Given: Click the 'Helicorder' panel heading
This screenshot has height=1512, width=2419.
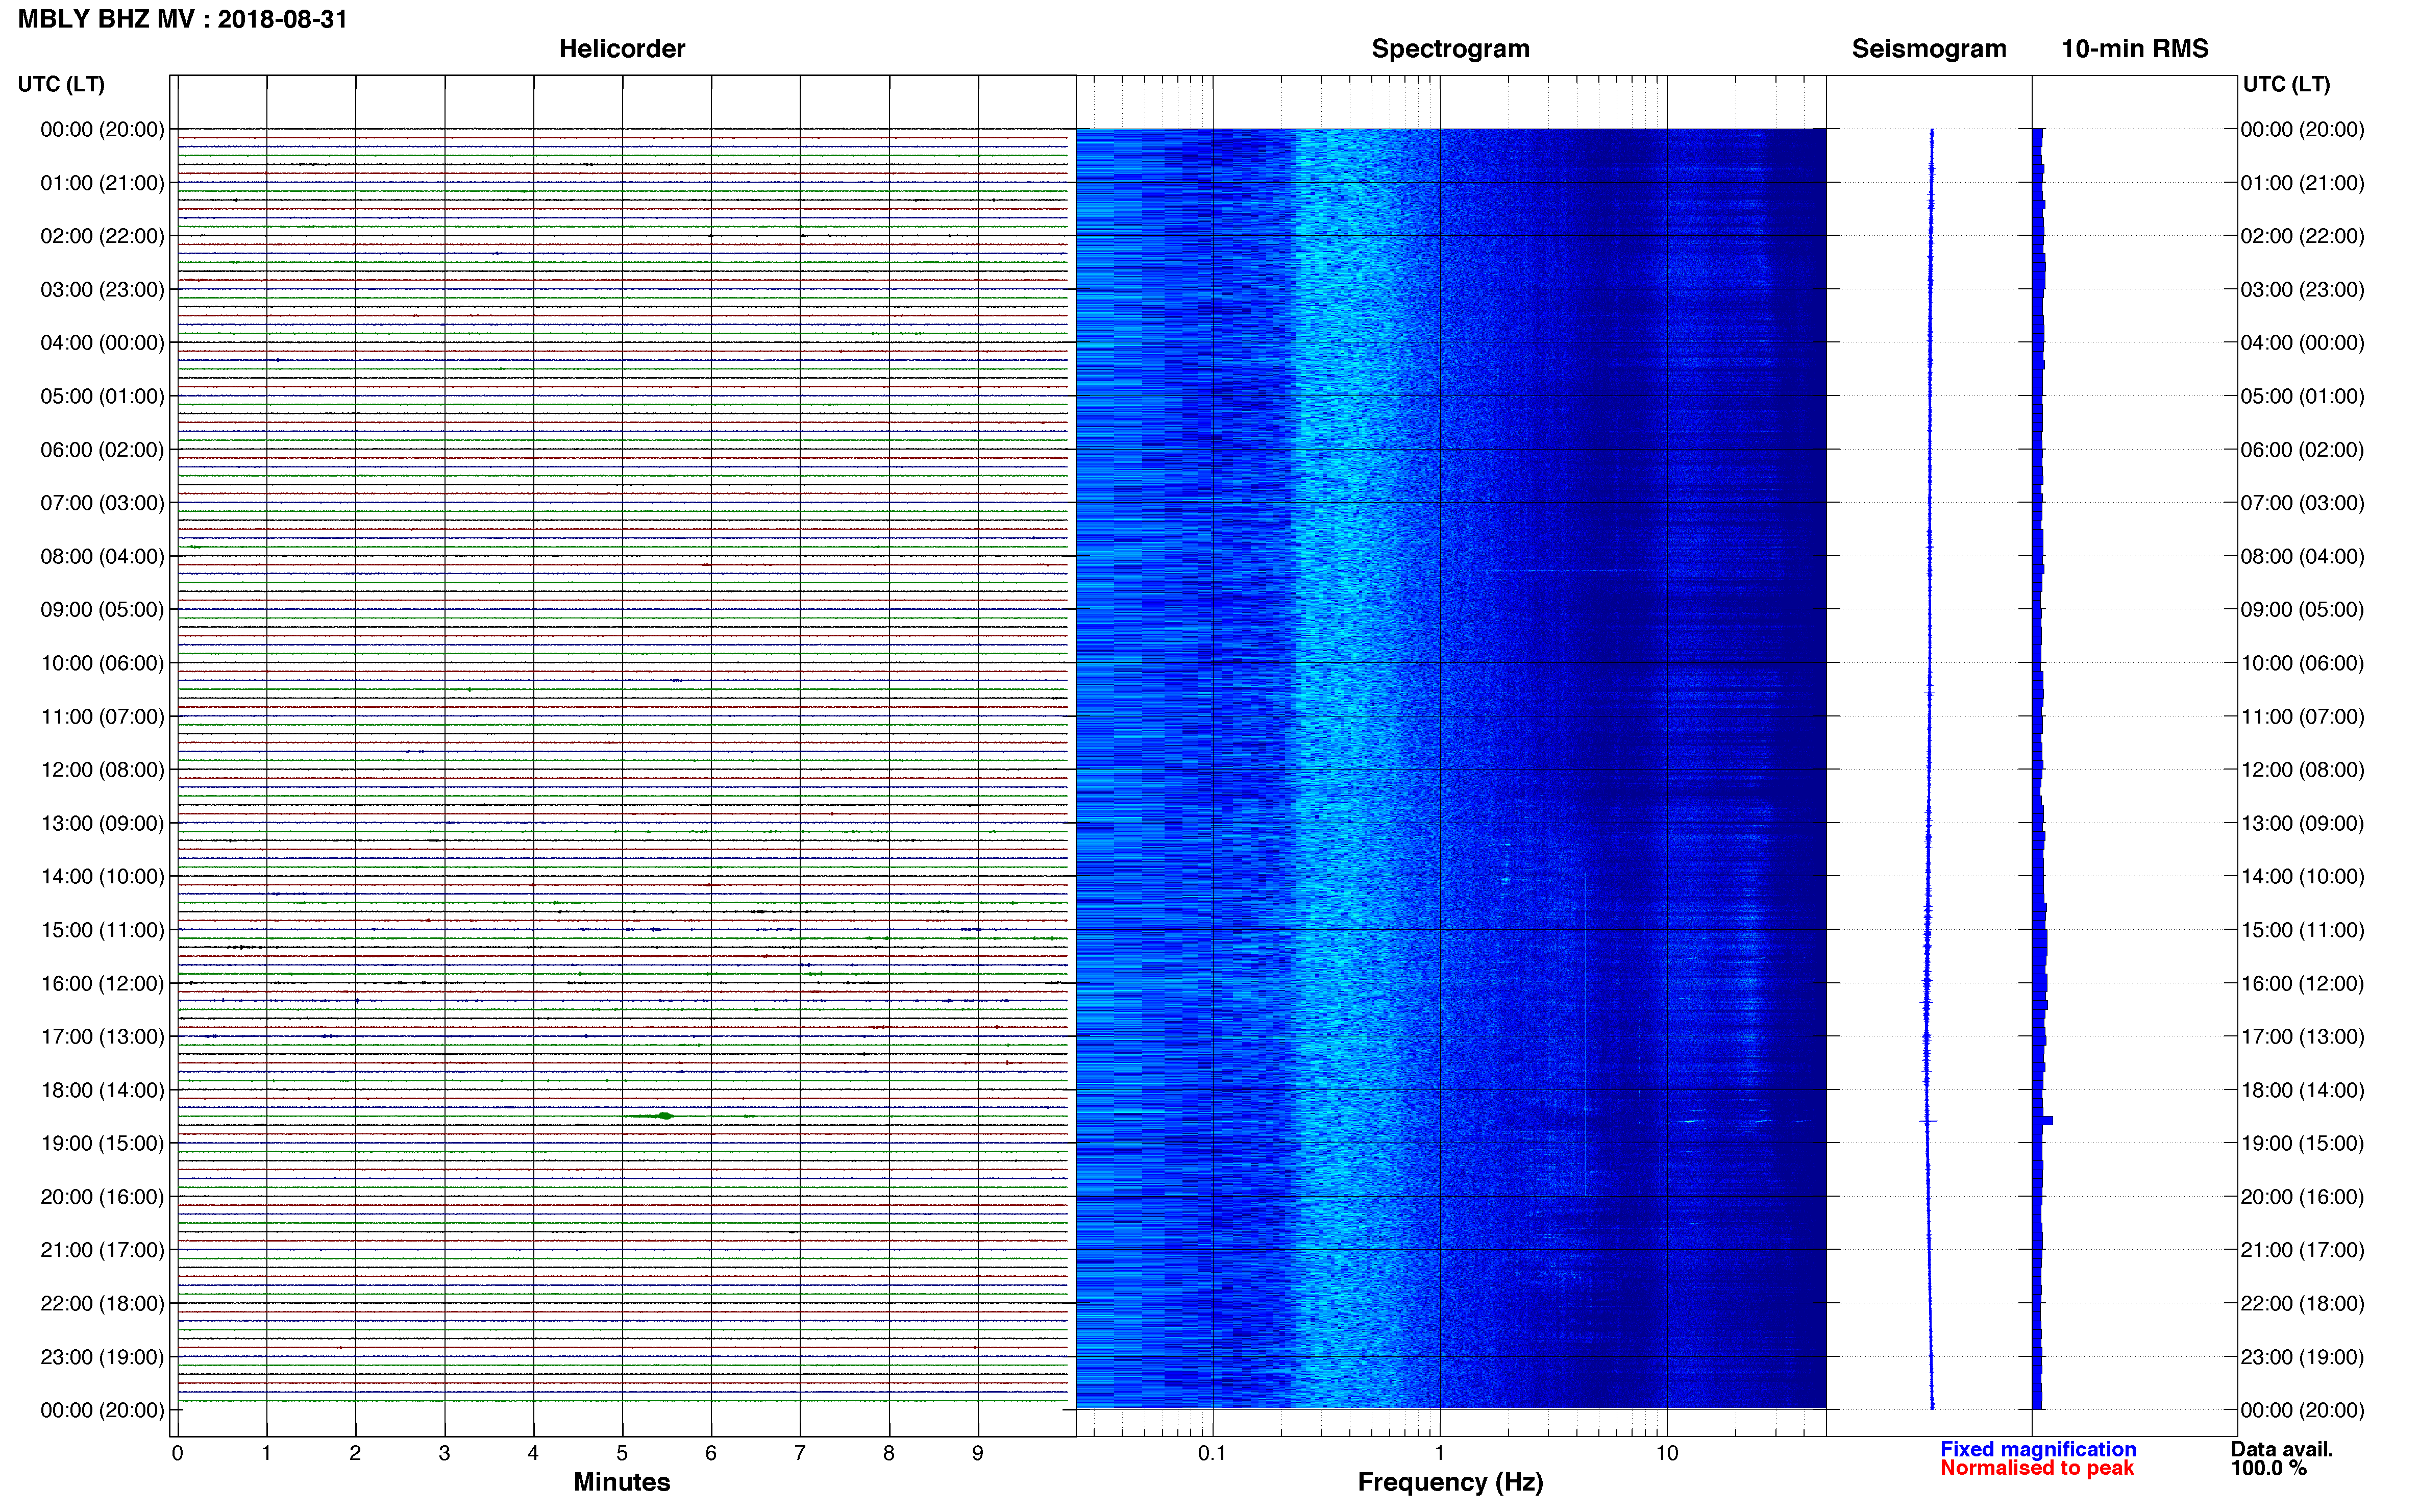Looking at the screenshot, I should click(x=622, y=49).
